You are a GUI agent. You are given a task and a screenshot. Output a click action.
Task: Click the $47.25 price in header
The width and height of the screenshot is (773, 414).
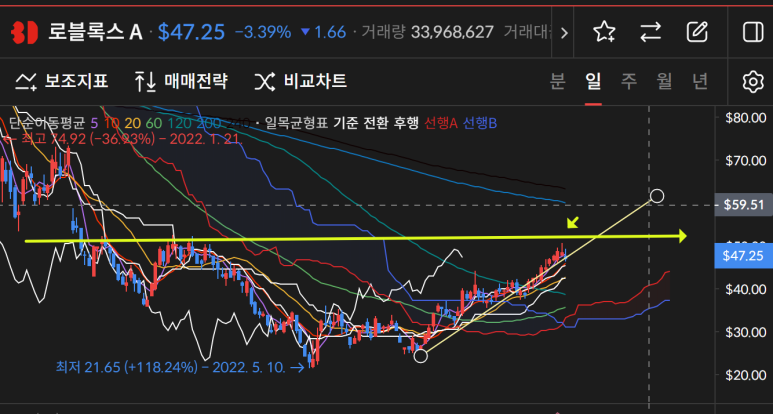[191, 33]
